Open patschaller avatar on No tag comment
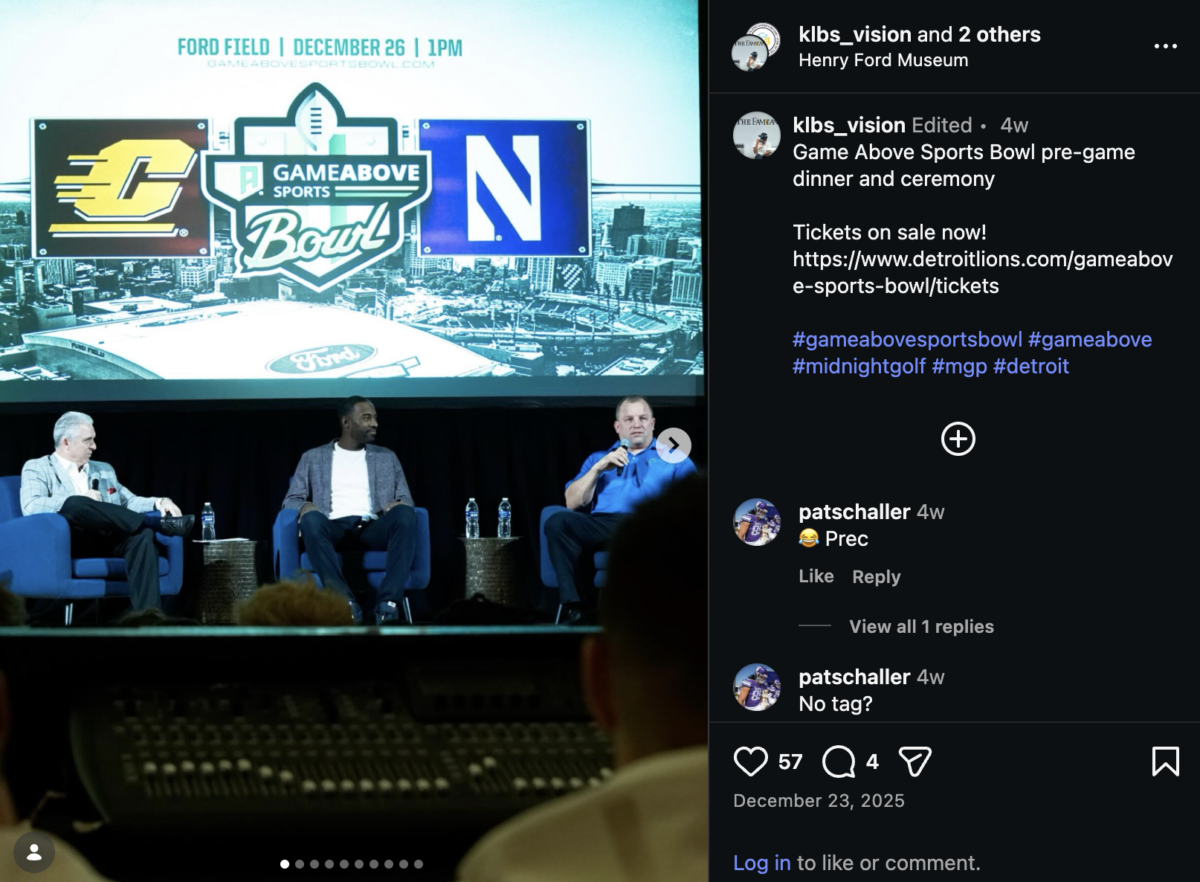Viewport: 1200px width, 882px height. coord(757,688)
